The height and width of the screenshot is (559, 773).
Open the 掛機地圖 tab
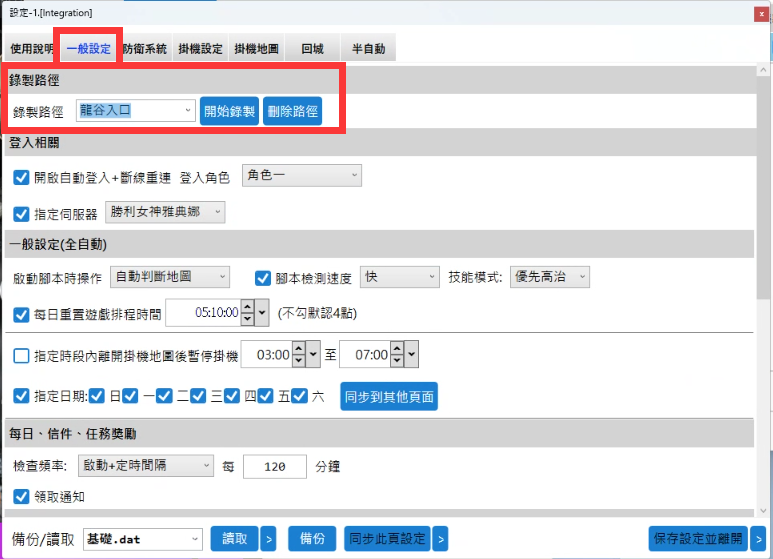(257, 48)
